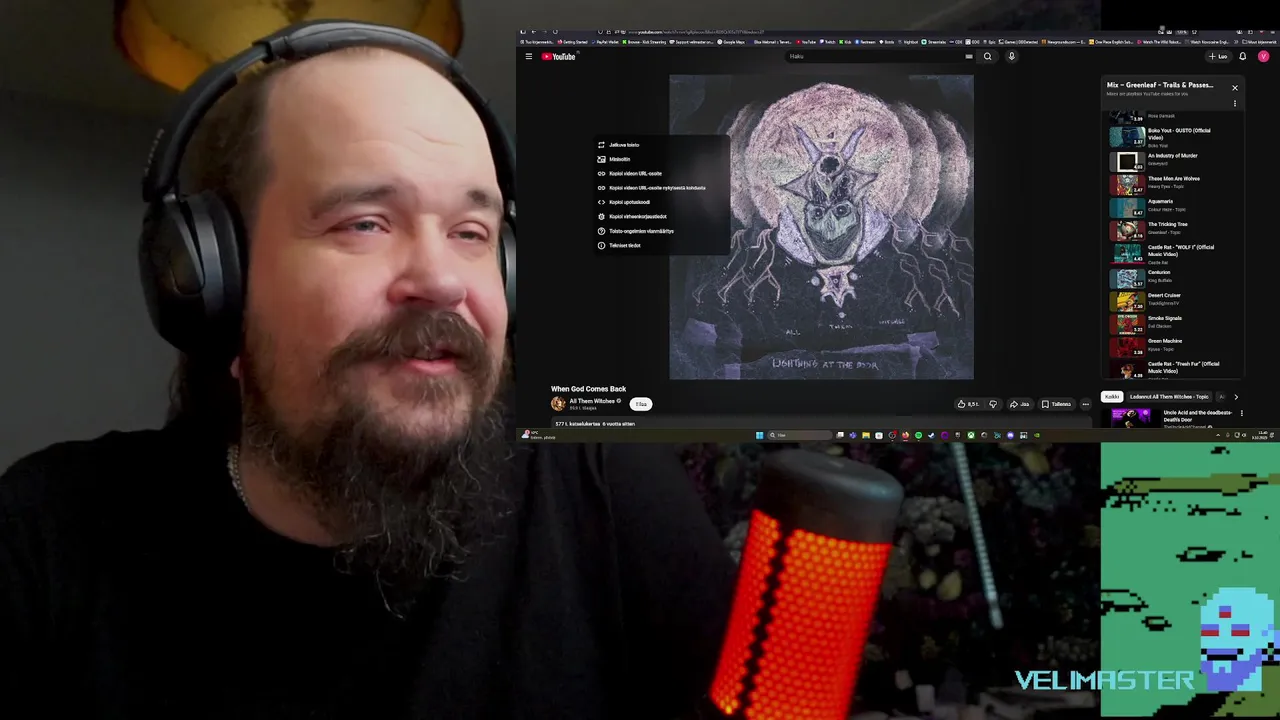Open Uncle Acid and the deadbeats video
Image resolution: width=1280 pixels, height=720 pixels.
pyautogui.click(x=1170, y=418)
